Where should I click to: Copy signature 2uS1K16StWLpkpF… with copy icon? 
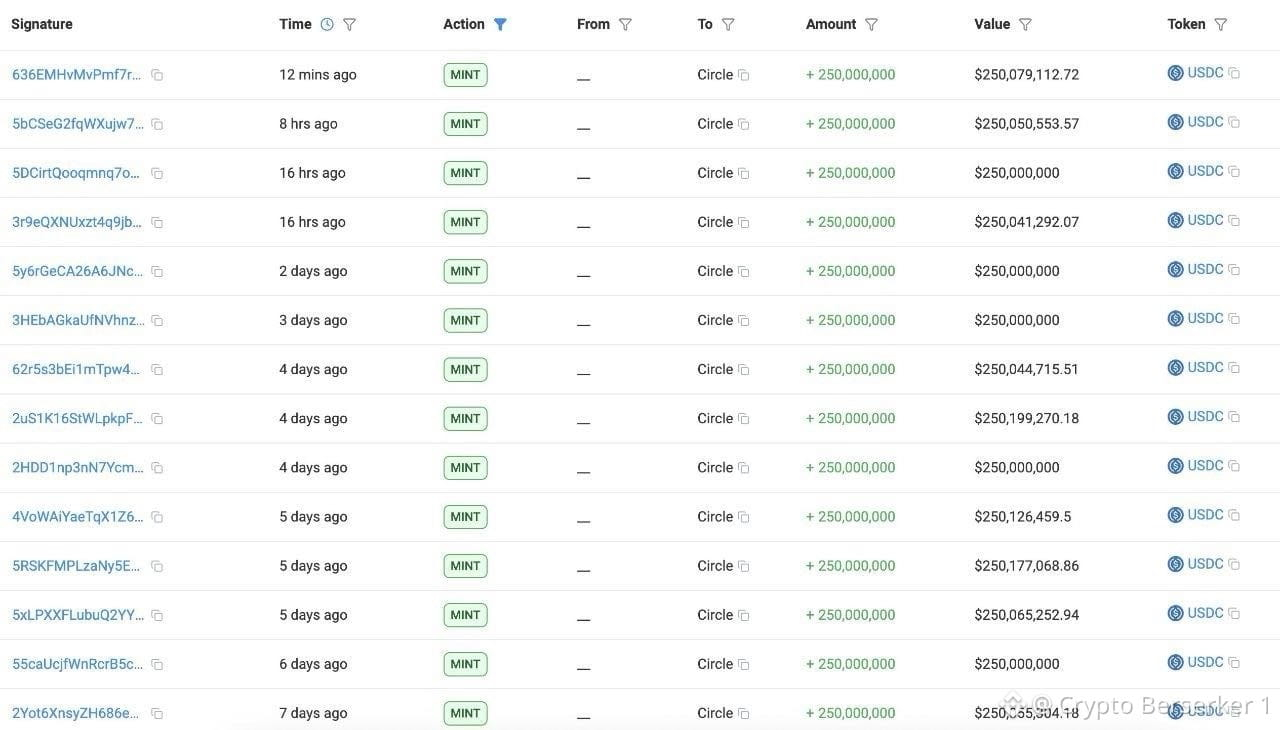tap(157, 418)
